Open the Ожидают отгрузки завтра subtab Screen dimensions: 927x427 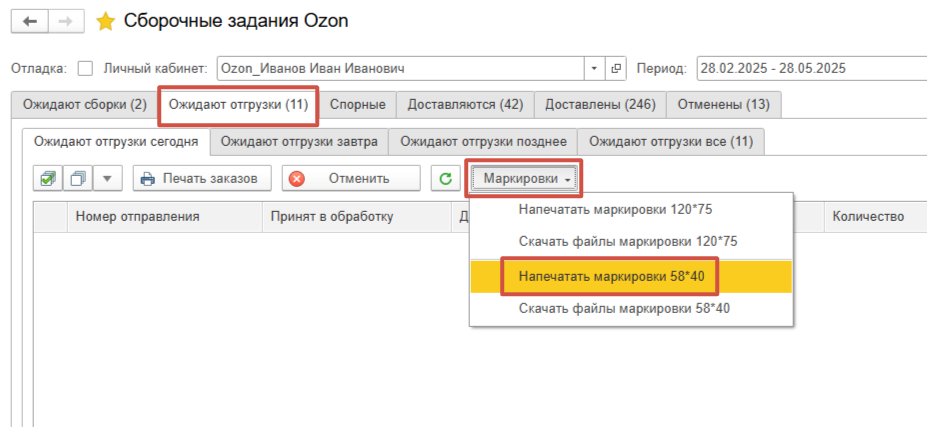(x=299, y=142)
